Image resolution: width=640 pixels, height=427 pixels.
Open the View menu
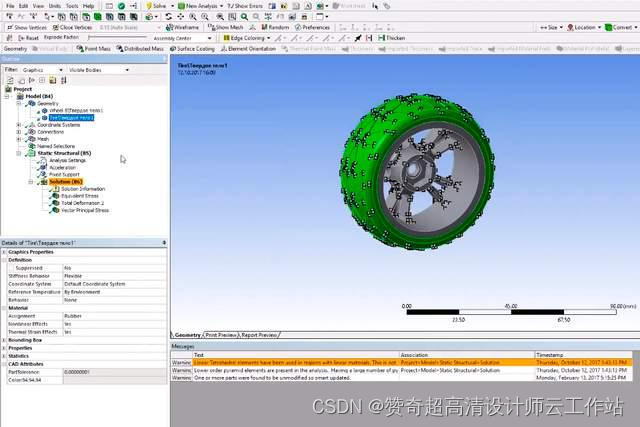(x=38, y=6)
